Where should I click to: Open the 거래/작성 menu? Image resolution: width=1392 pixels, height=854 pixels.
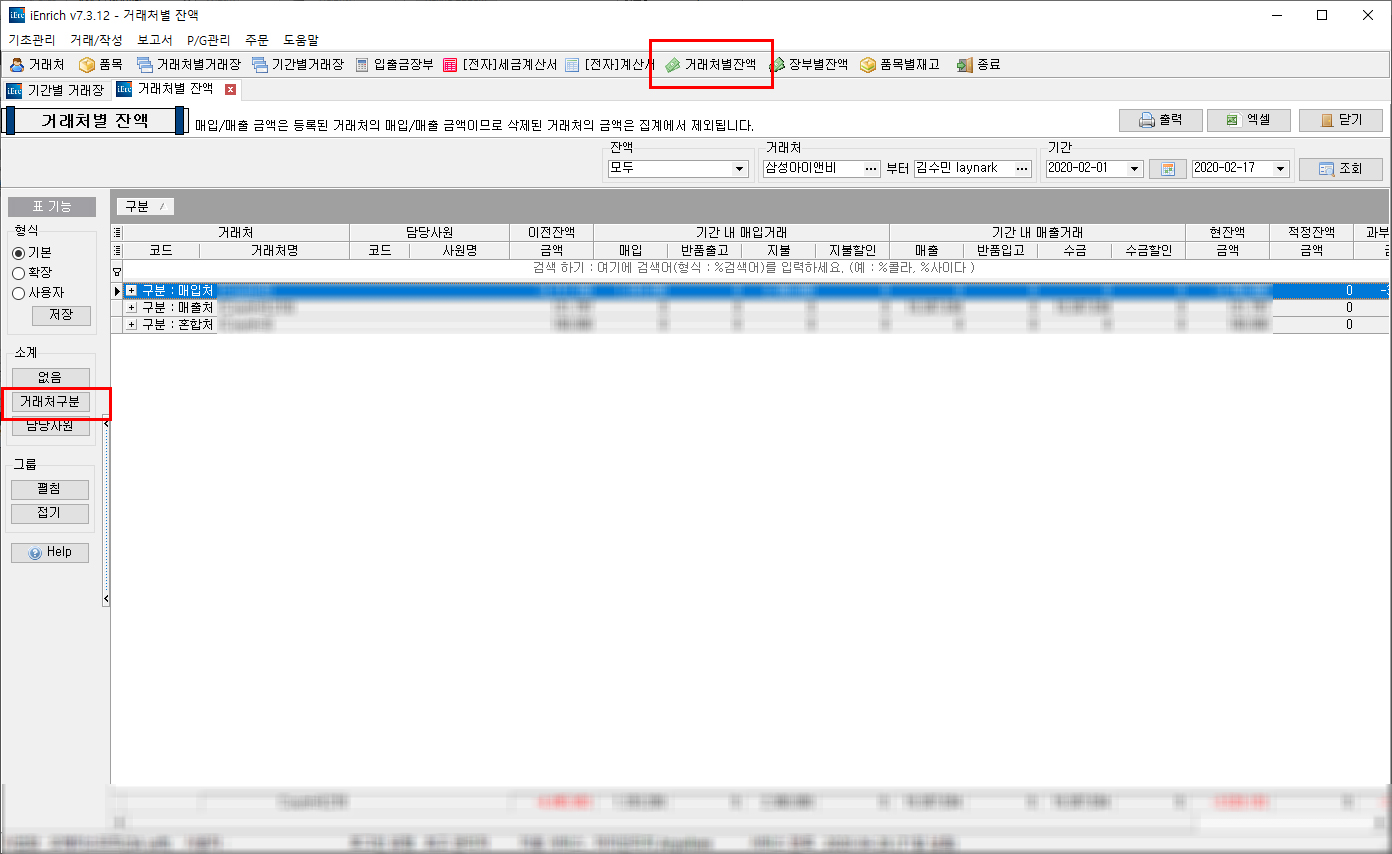[96, 40]
